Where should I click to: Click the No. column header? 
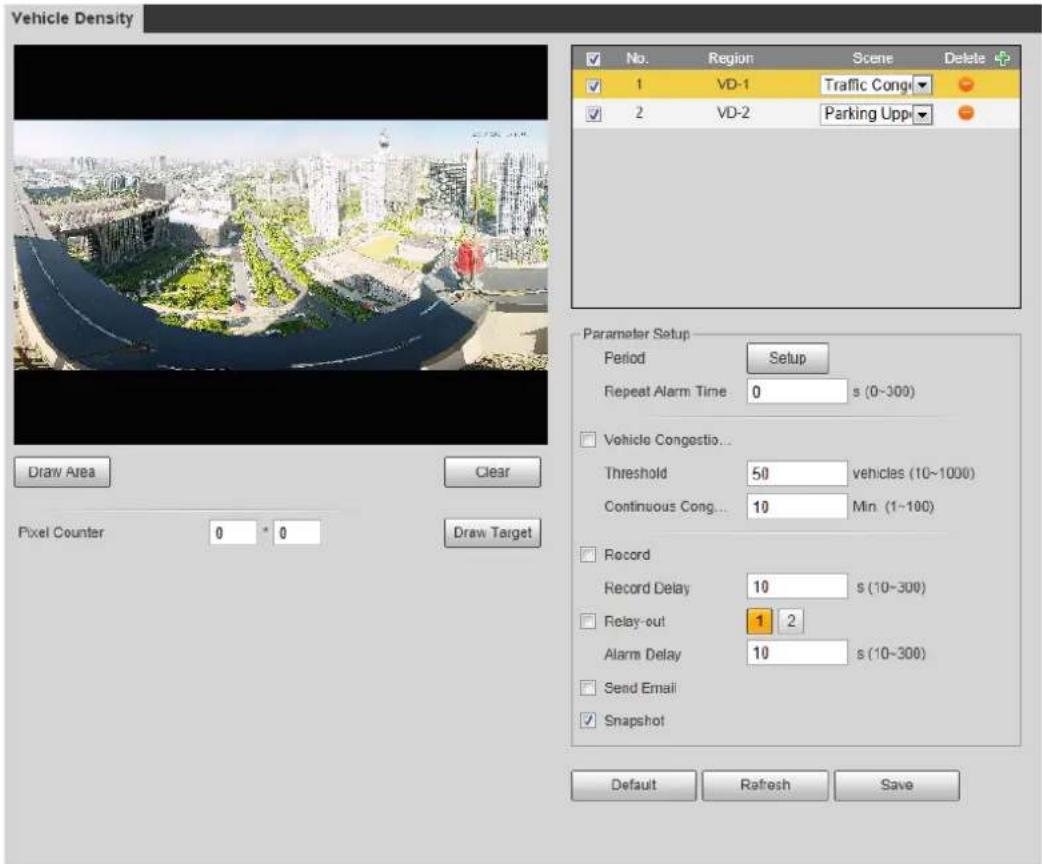tap(637, 58)
